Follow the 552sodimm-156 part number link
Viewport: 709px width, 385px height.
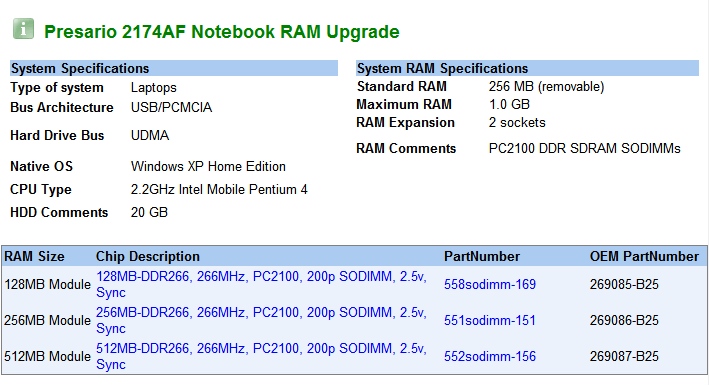coord(490,356)
